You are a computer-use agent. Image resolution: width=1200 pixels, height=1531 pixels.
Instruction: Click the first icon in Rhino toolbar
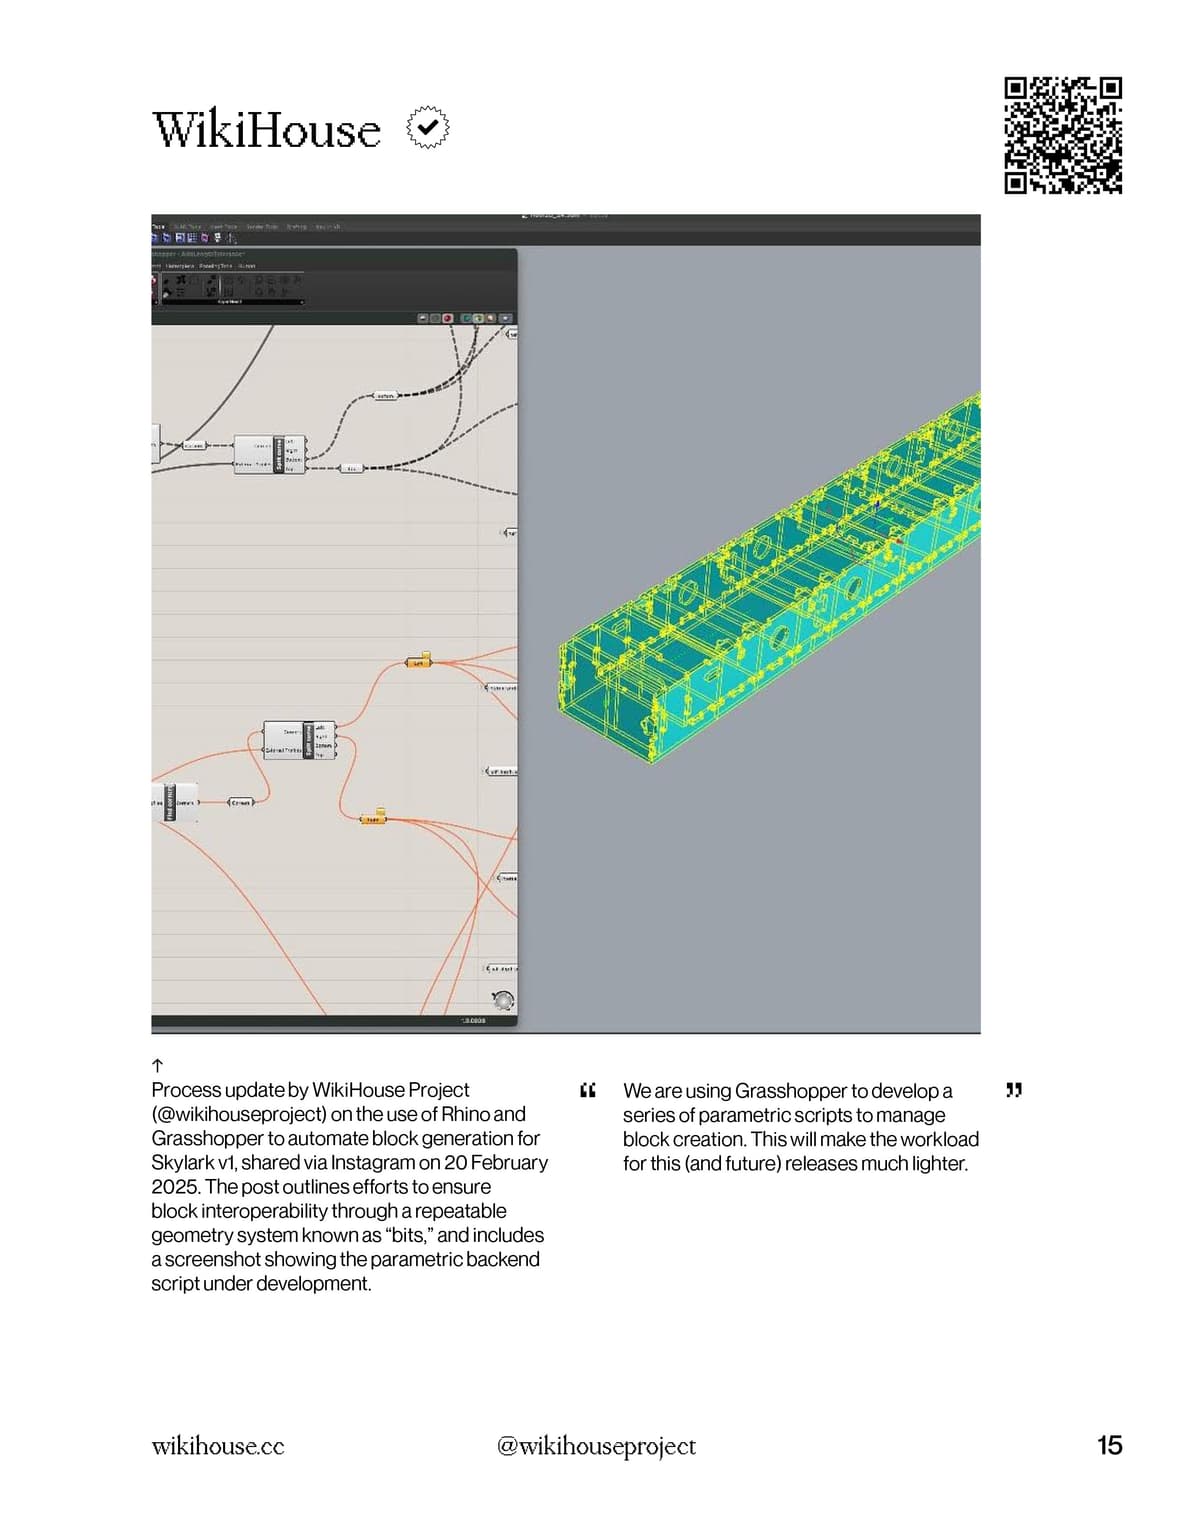[156, 238]
